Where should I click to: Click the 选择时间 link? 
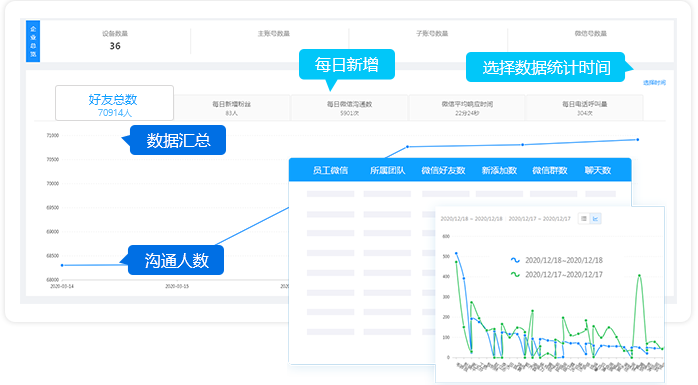654,83
